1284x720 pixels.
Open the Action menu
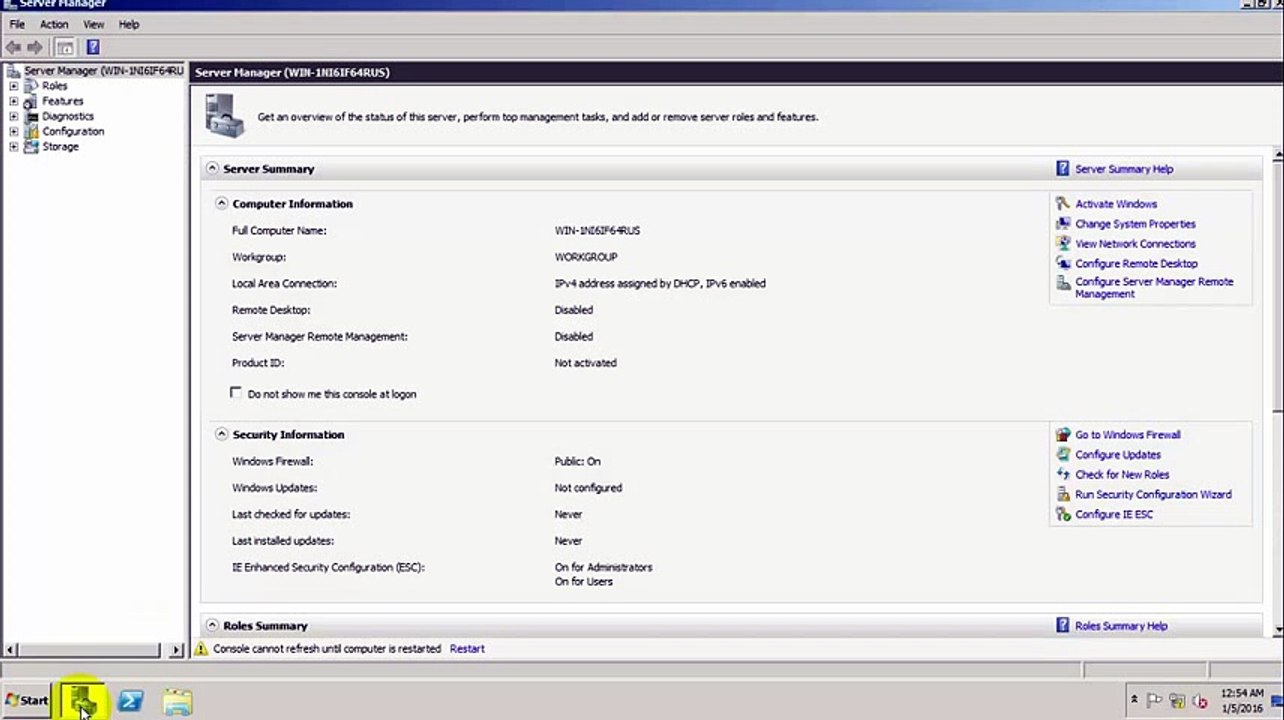click(54, 24)
